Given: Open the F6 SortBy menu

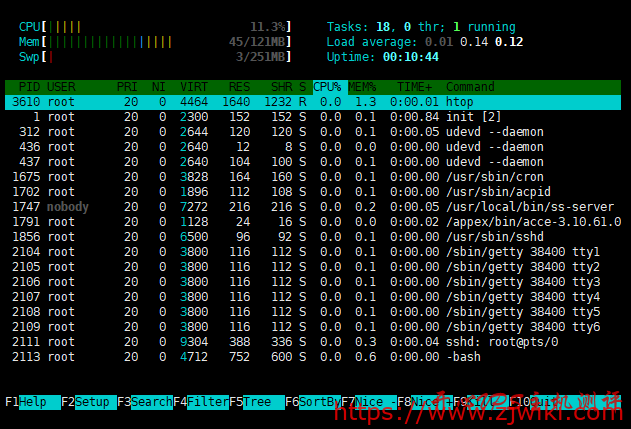Looking at the screenshot, I should coord(313,401).
